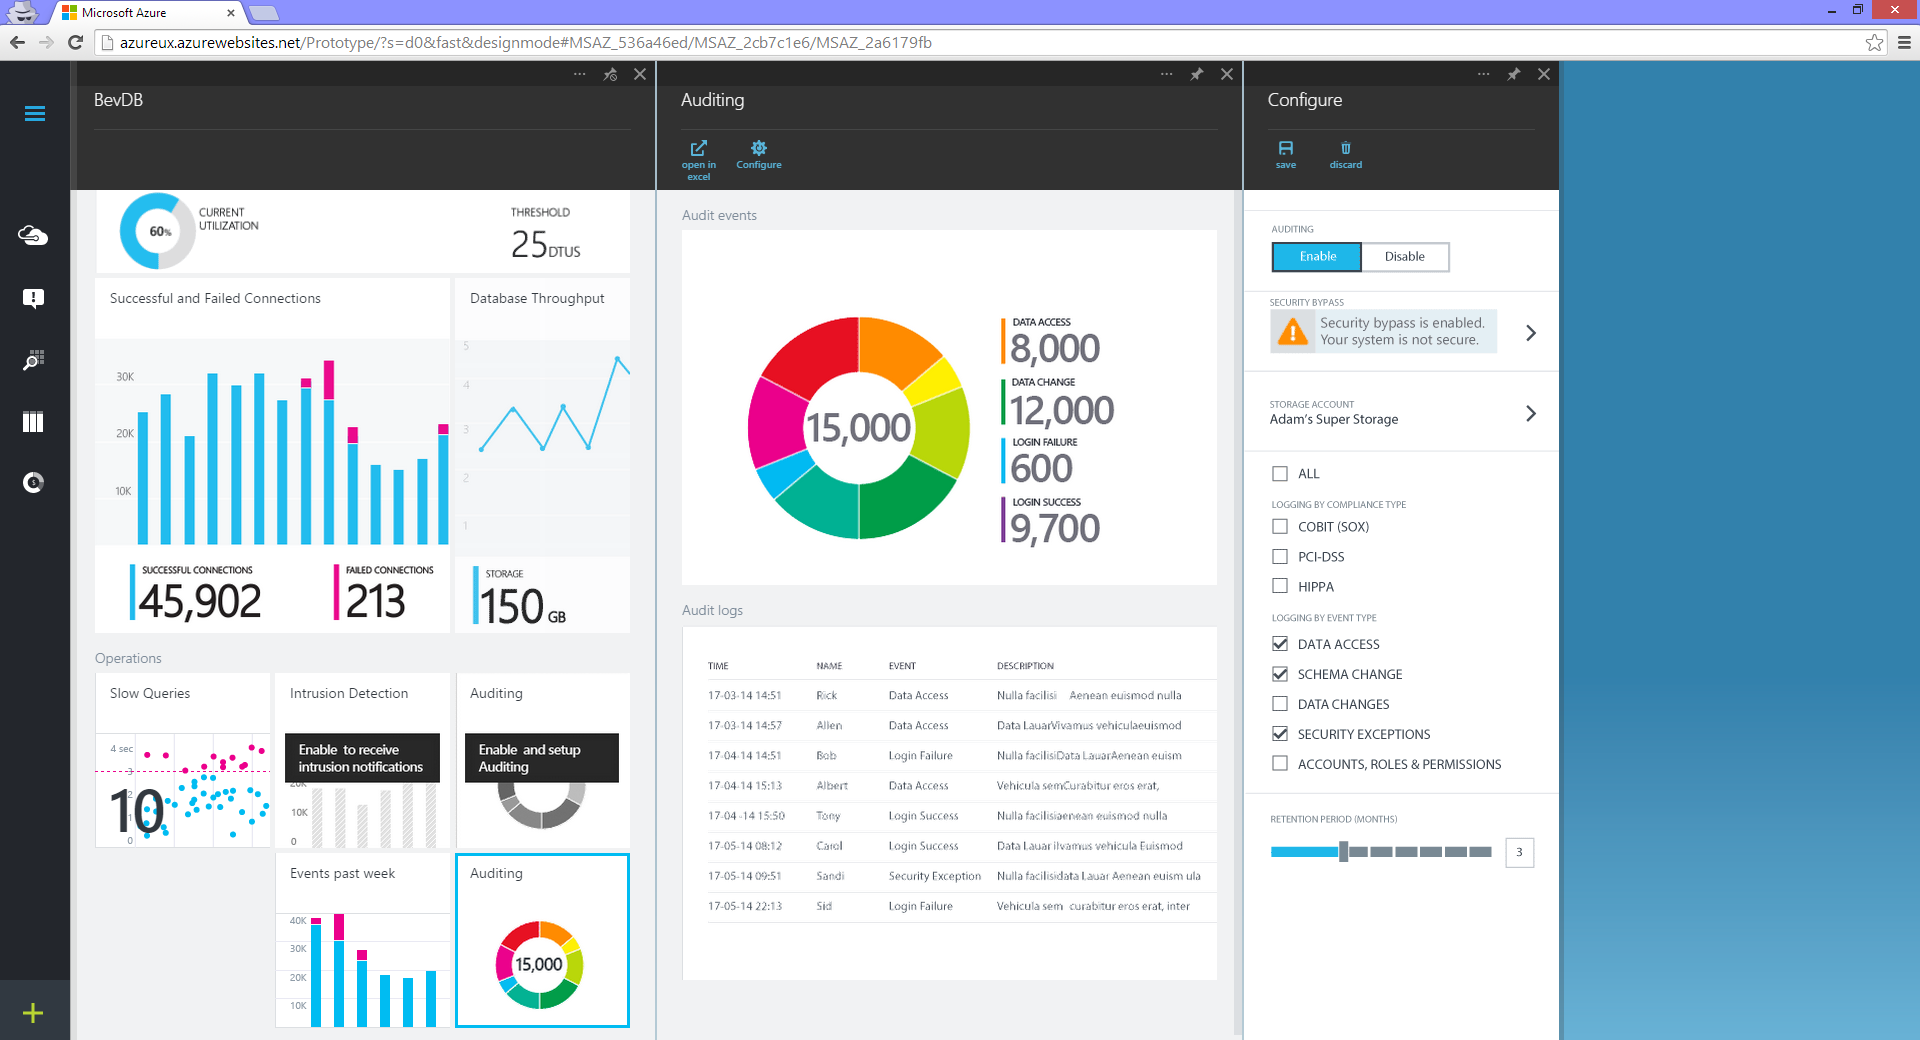The width and height of the screenshot is (1920, 1040).
Task: Pin the Configure blade
Action: click(x=1514, y=74)
